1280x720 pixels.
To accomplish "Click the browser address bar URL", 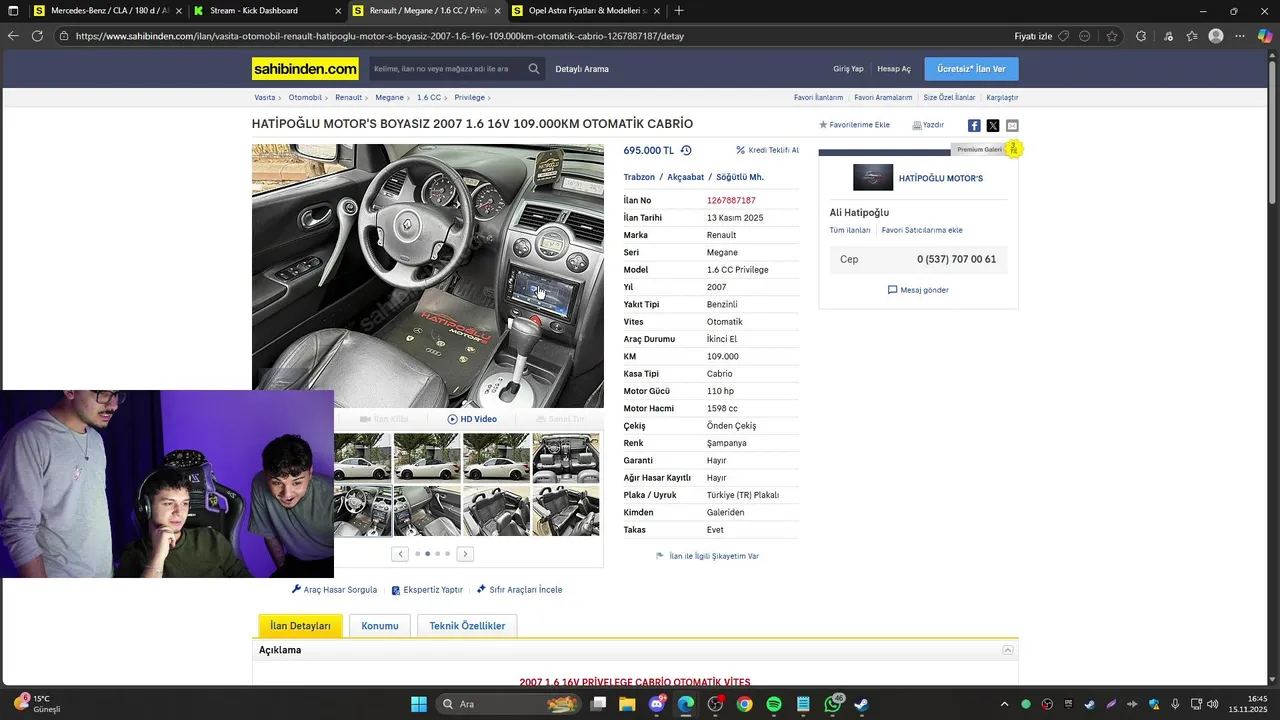I will (x=380, y=36).
